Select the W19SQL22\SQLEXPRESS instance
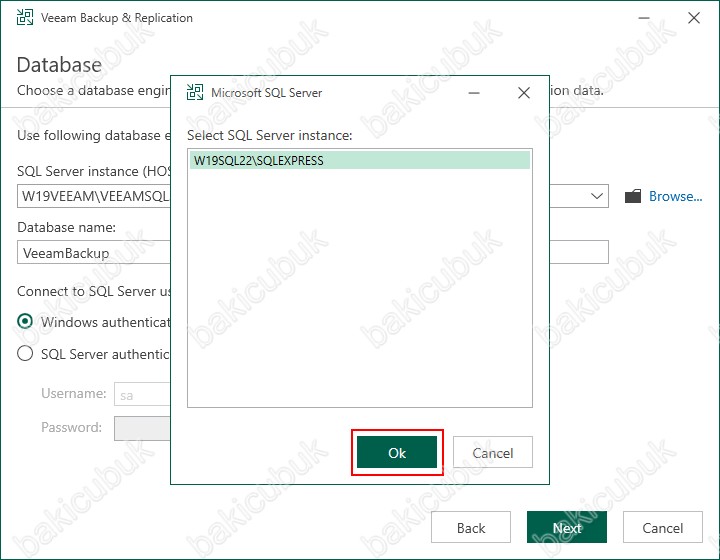Image resolution: width=720 pixels, height=560 pixels. [x=360, y=160]
